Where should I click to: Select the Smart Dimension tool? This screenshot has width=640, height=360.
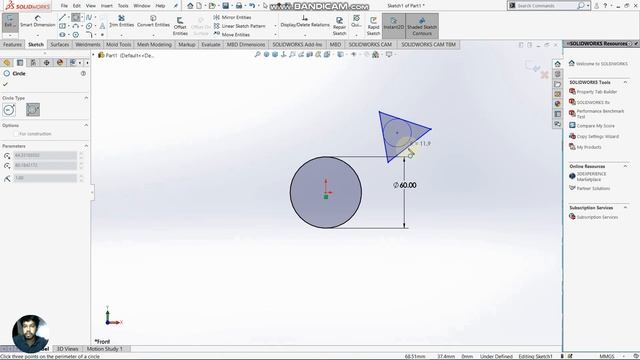point(38,21)
